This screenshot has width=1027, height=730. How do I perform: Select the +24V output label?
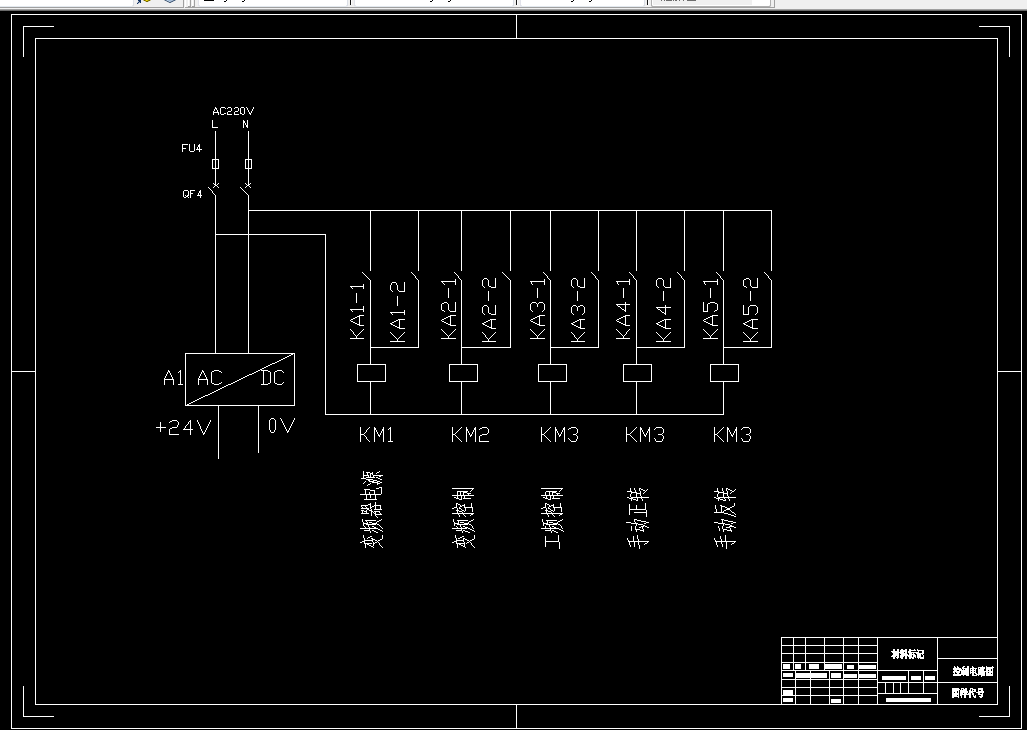(183, 428)
